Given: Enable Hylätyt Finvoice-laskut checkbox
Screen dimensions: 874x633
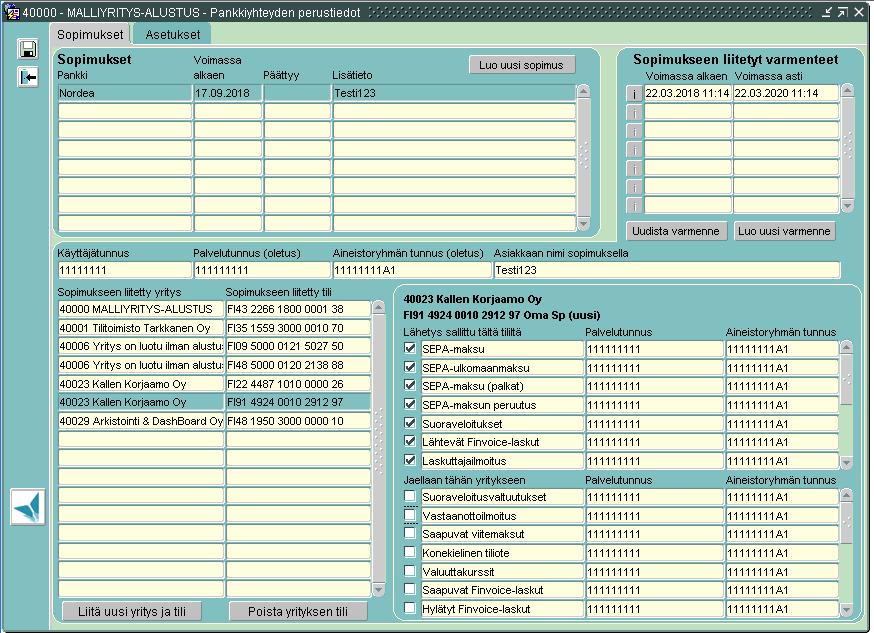Looking at the screenshot, I should (410, 608).
